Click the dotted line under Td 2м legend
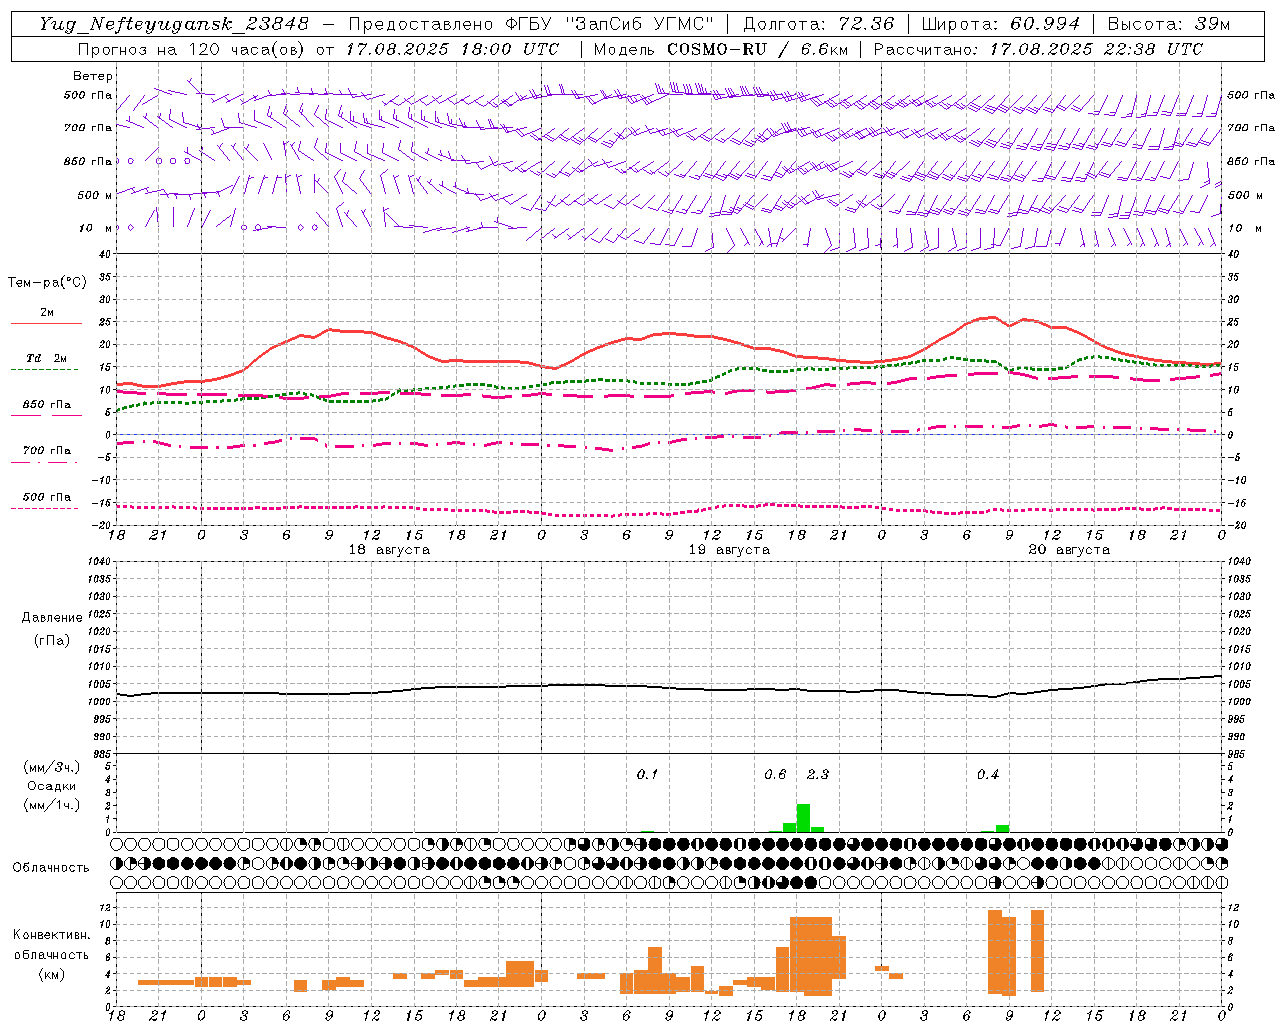1280x1024 pixels. [45, 370]
